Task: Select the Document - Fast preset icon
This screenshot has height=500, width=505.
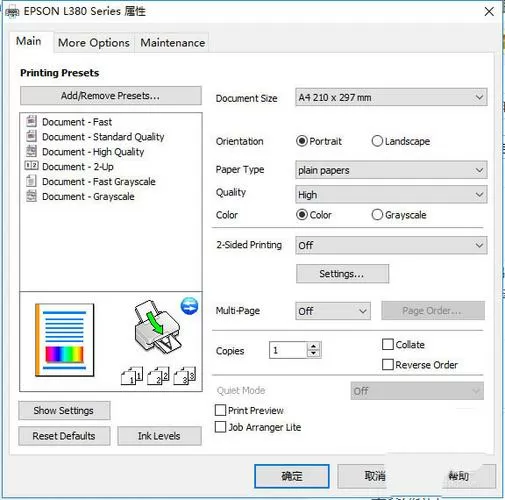Action: [x=31, y=121]
